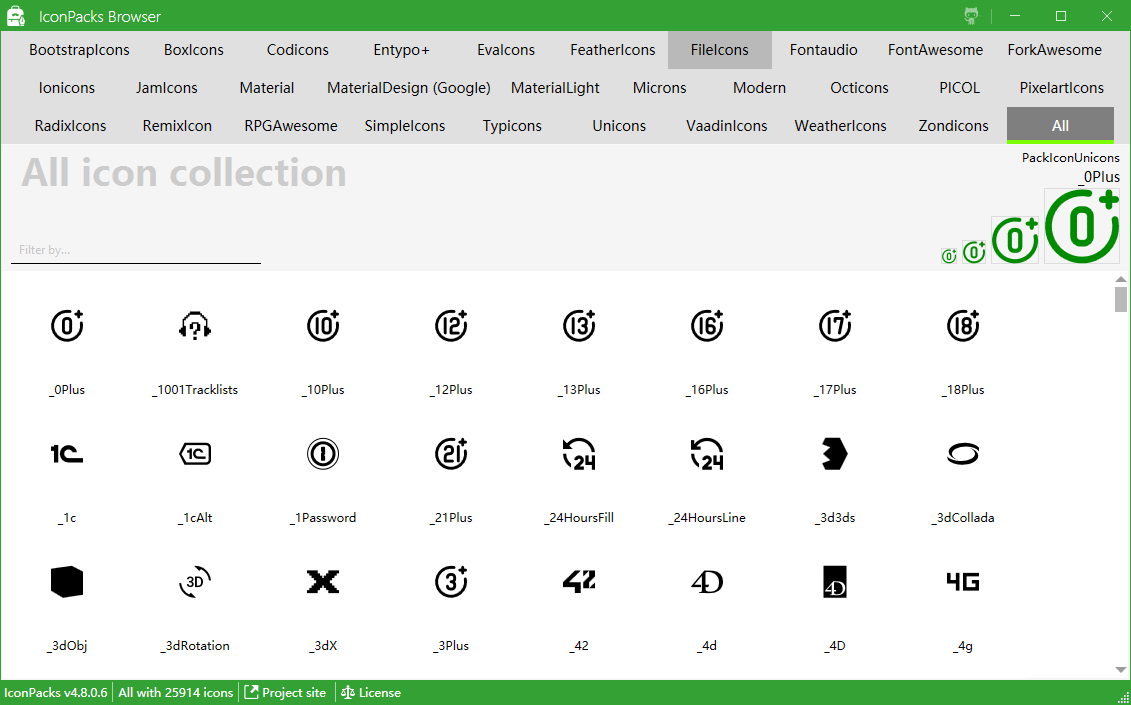
Task: Click the _3dX icon
Action: tap(323, 582)
